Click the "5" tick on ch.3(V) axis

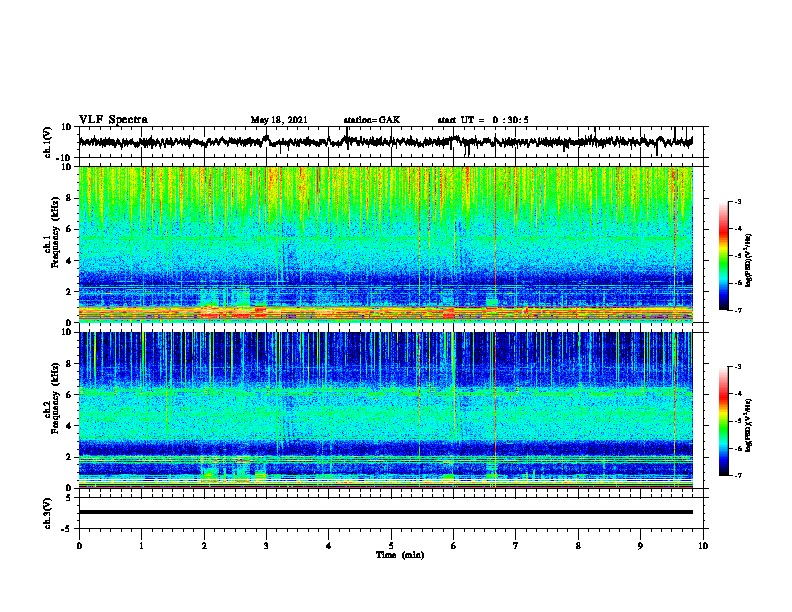point(69,498)
